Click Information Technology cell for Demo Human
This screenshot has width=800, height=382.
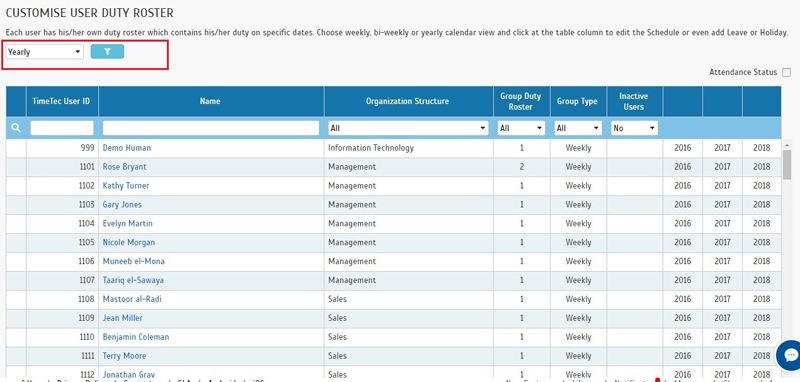(x=371, y=148)
